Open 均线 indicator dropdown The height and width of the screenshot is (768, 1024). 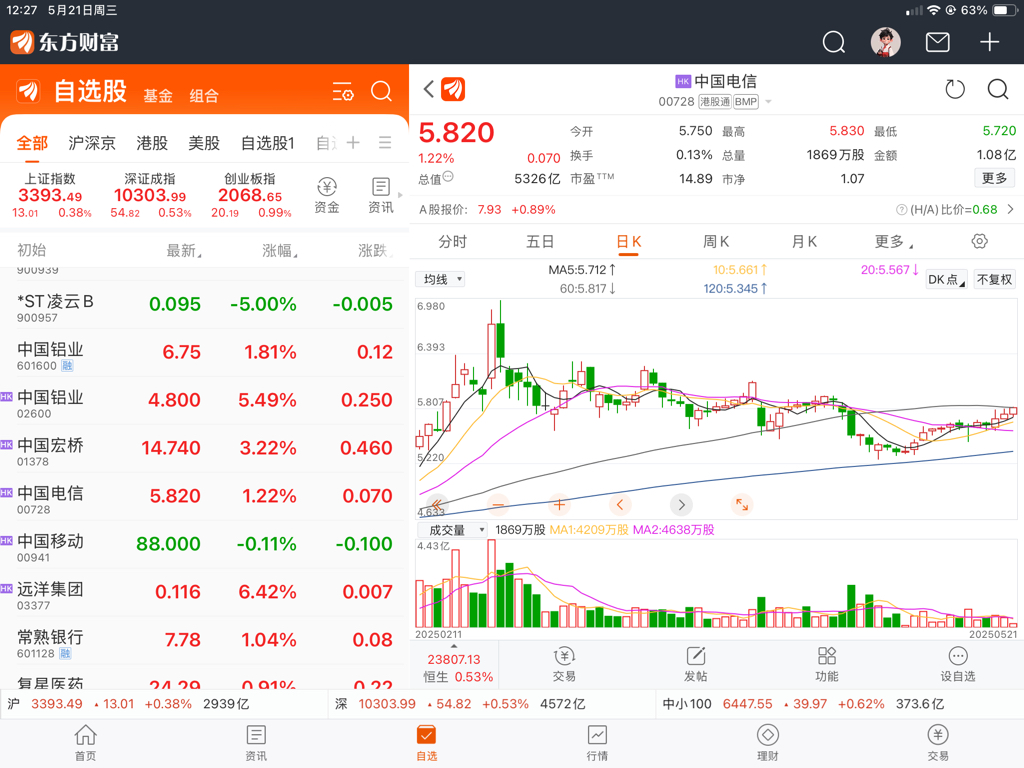[x=440, y=280]
